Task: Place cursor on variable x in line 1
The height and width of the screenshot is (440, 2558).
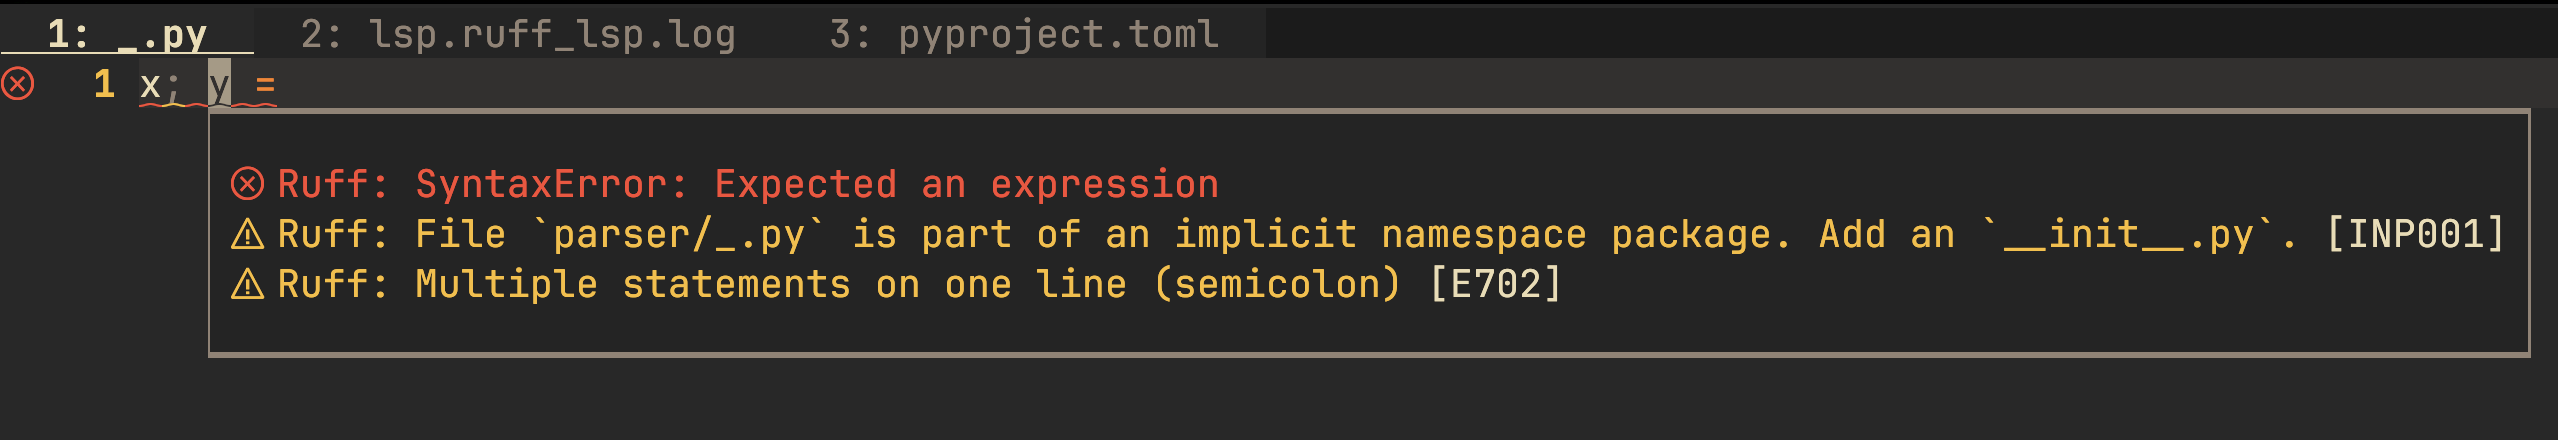Action: [150, 86]
